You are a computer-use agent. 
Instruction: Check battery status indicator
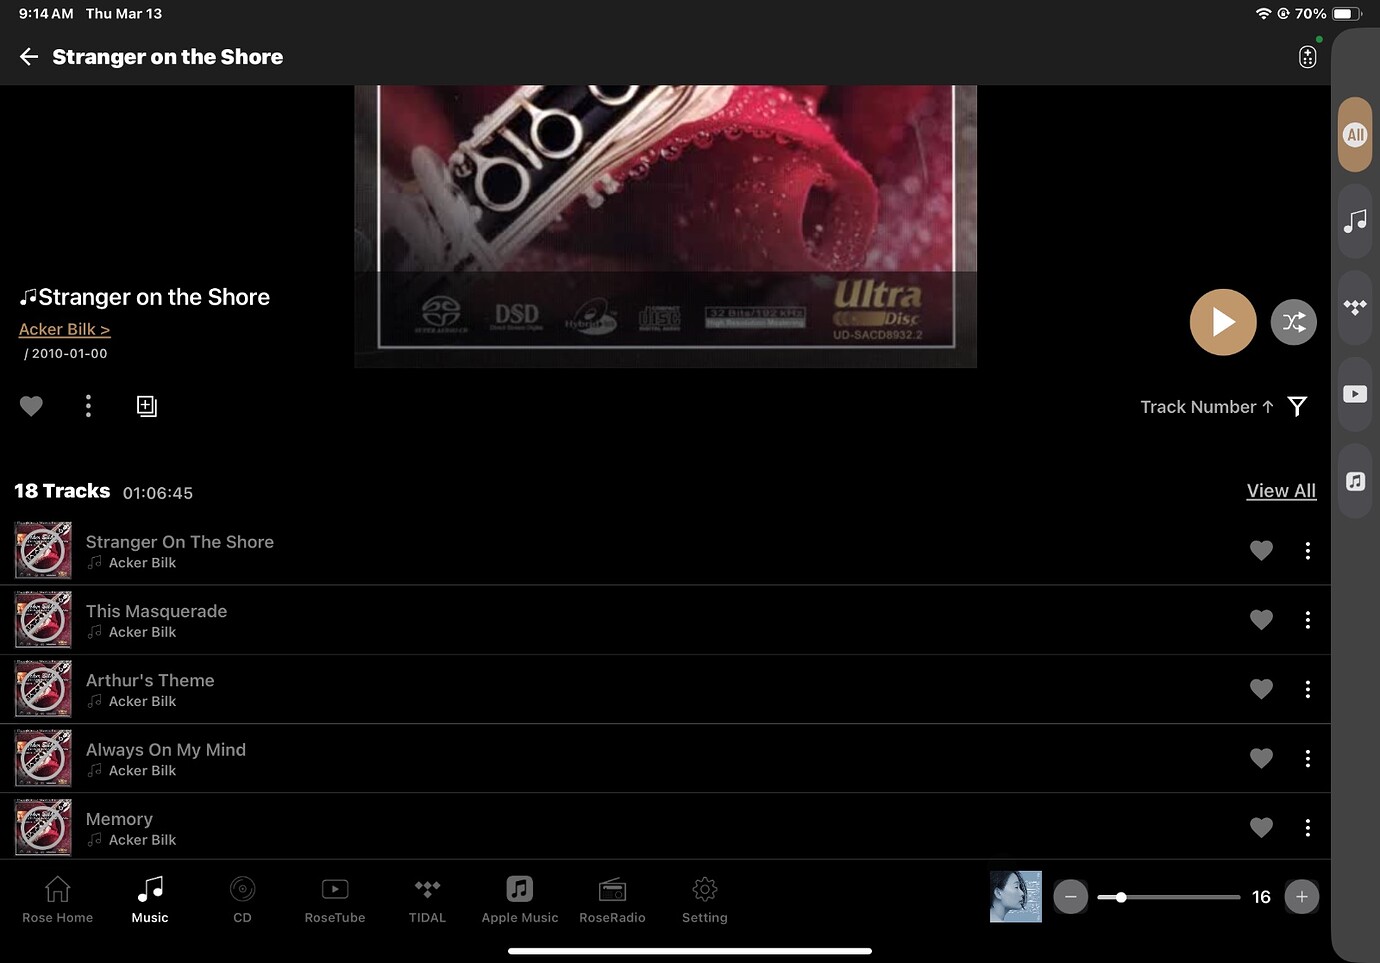tap(1347, 14)
